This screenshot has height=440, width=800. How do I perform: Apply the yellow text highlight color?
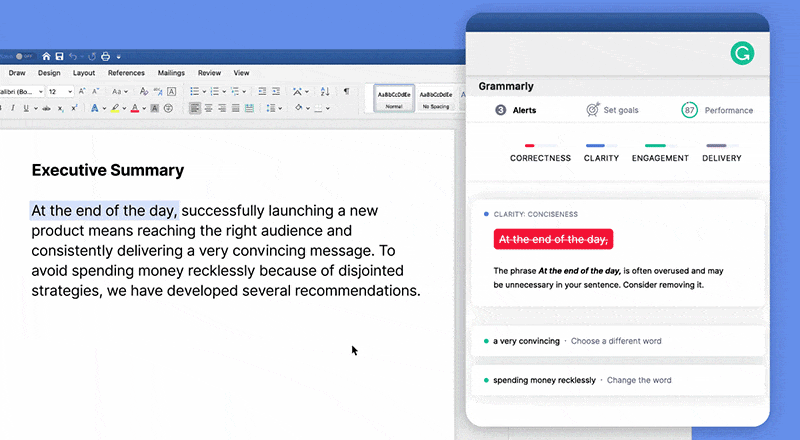[115, 108]
